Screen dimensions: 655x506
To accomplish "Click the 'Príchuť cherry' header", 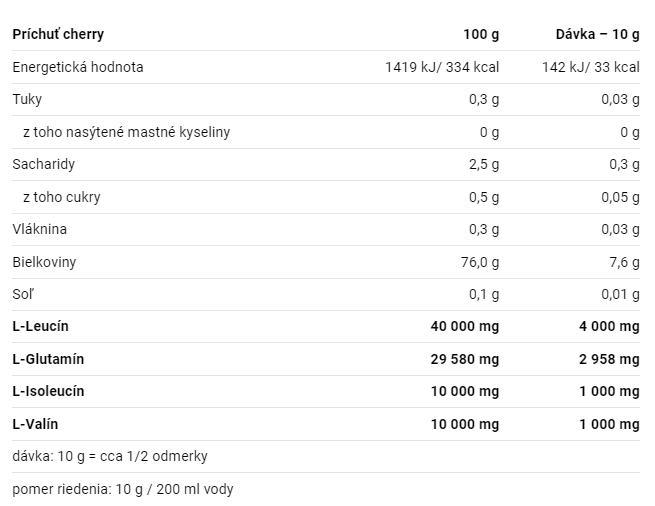I will tap(58, 34).
